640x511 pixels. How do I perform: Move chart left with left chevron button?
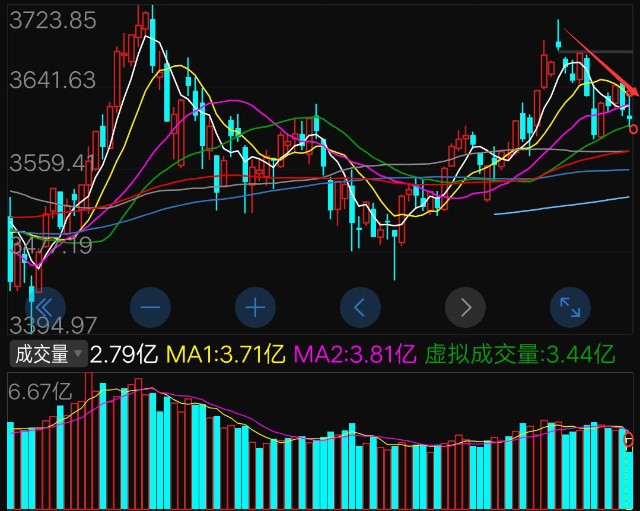[360, 307]
